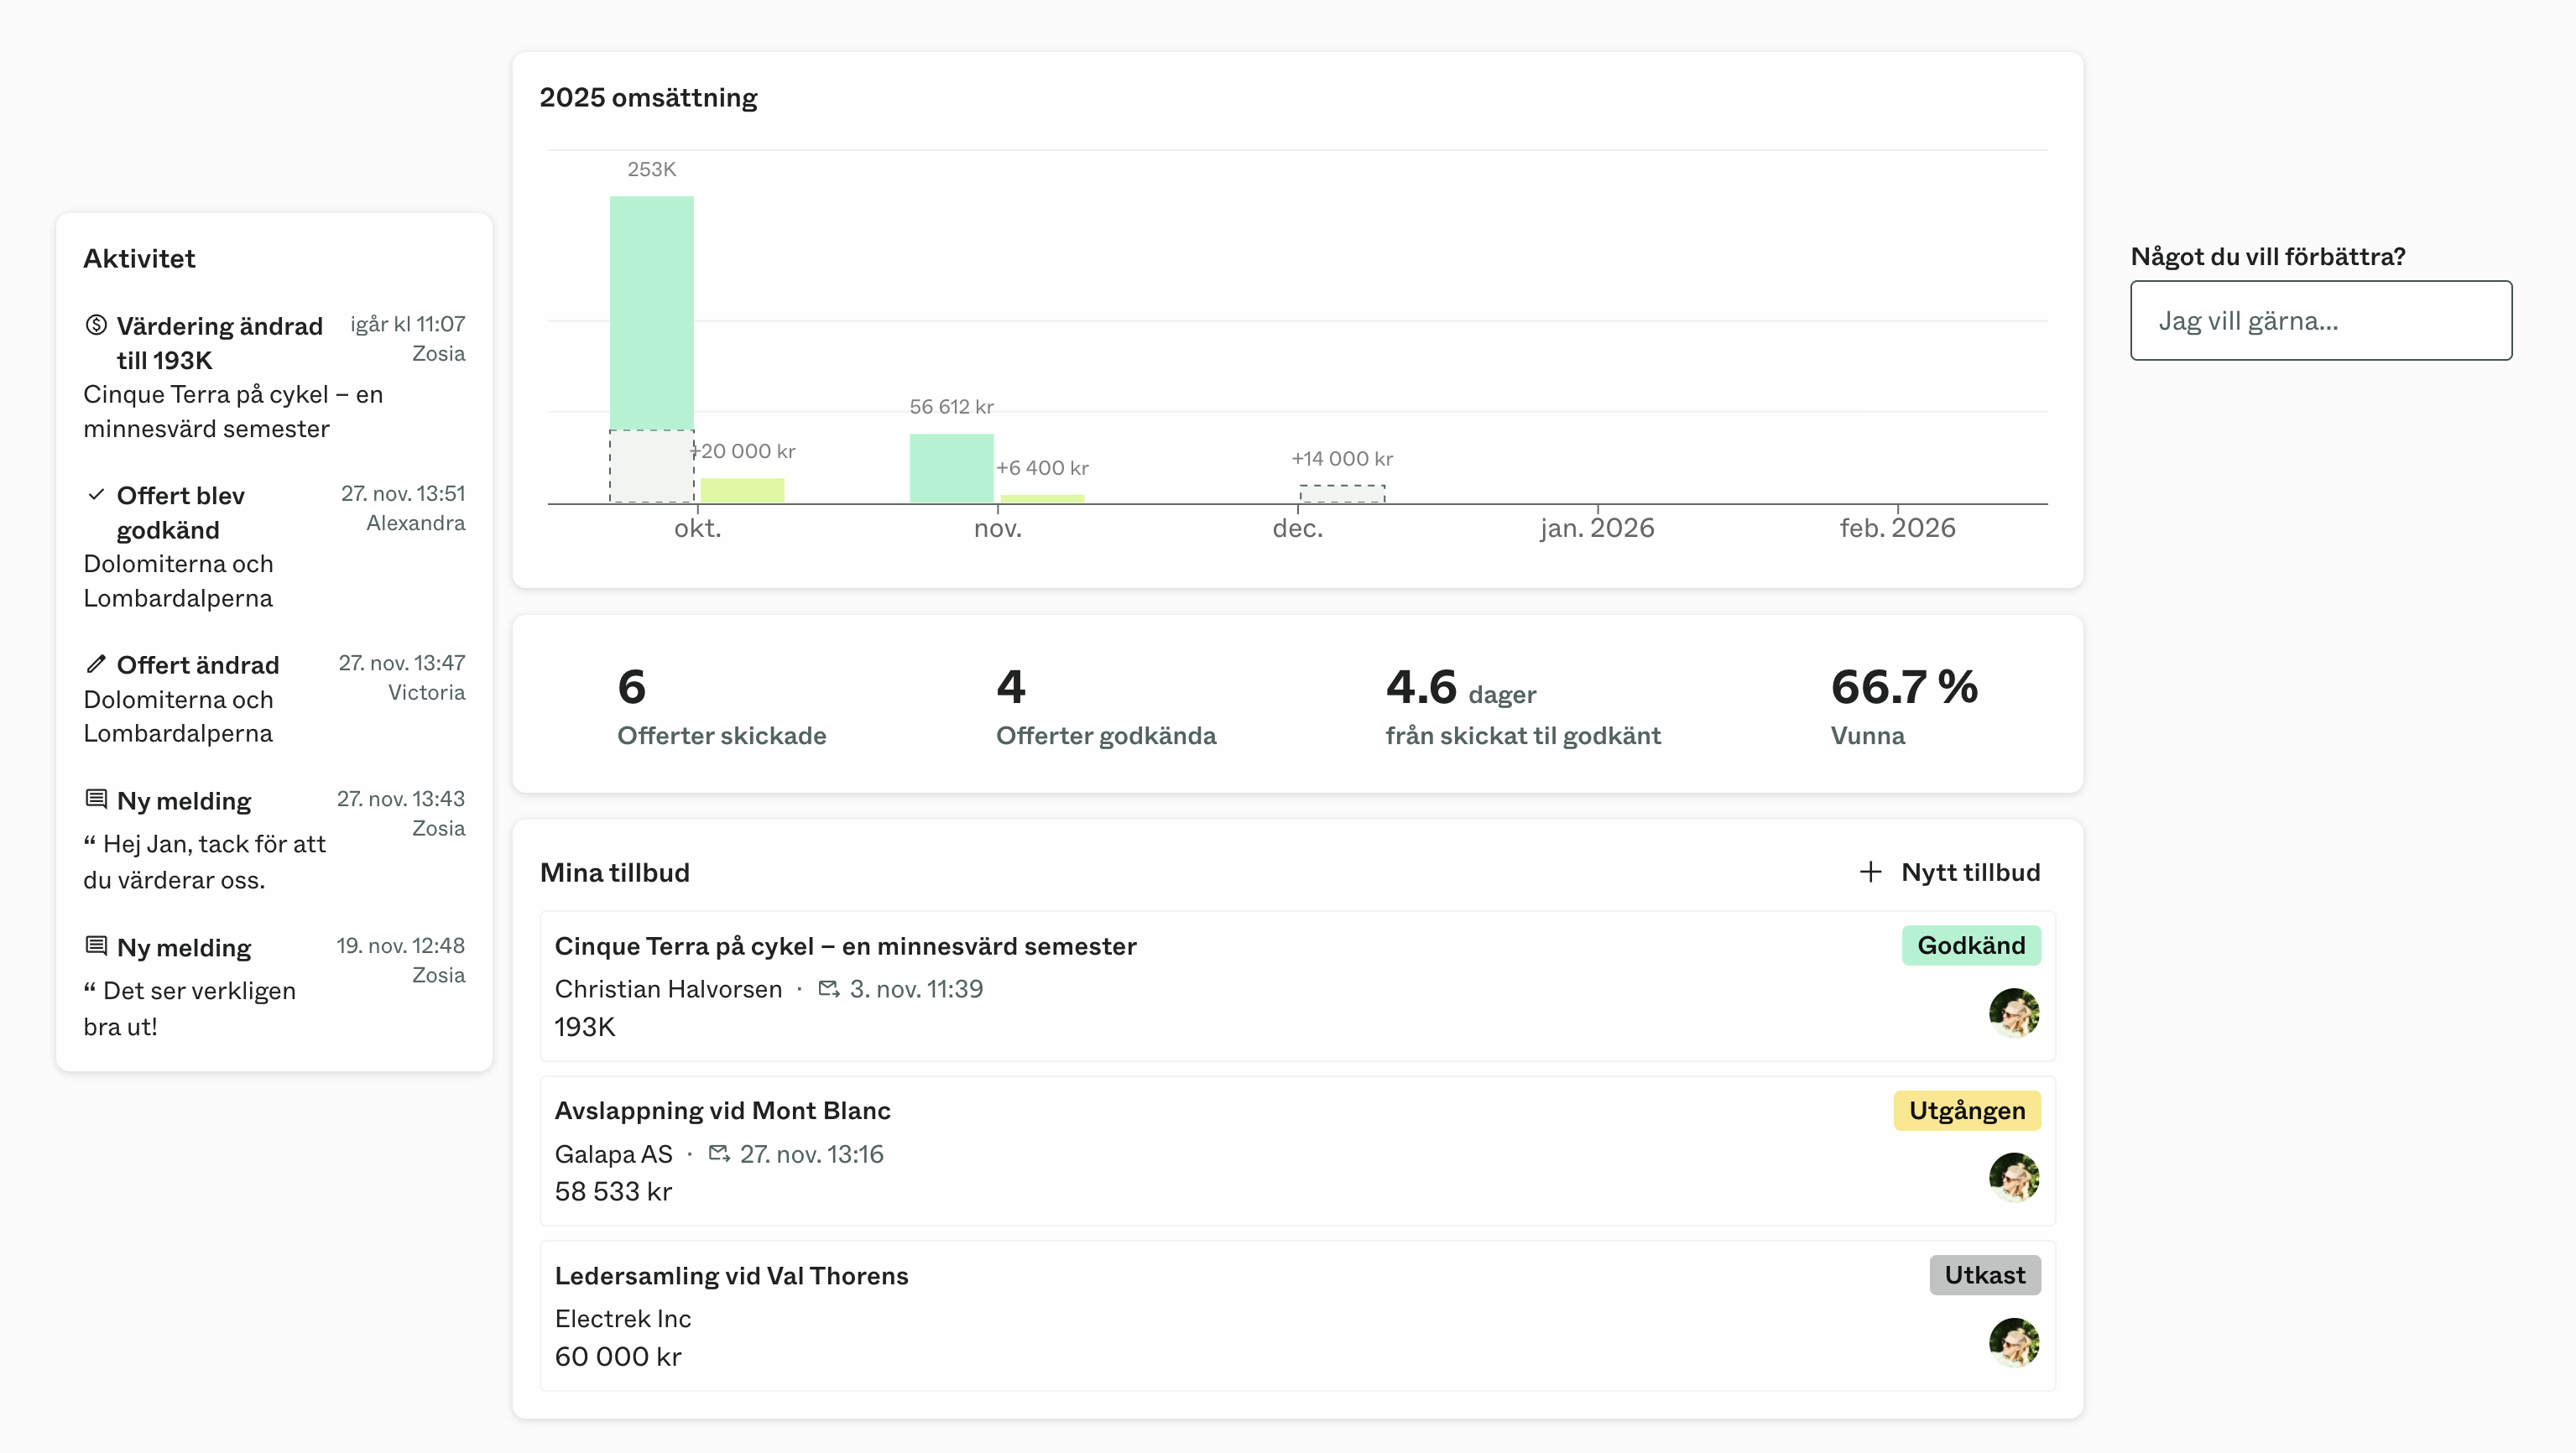This screenshot has height=1453, width=2576.
Task: Click avatar on Ledersamling vid Val Thorens
Action: (2013, 1342)
